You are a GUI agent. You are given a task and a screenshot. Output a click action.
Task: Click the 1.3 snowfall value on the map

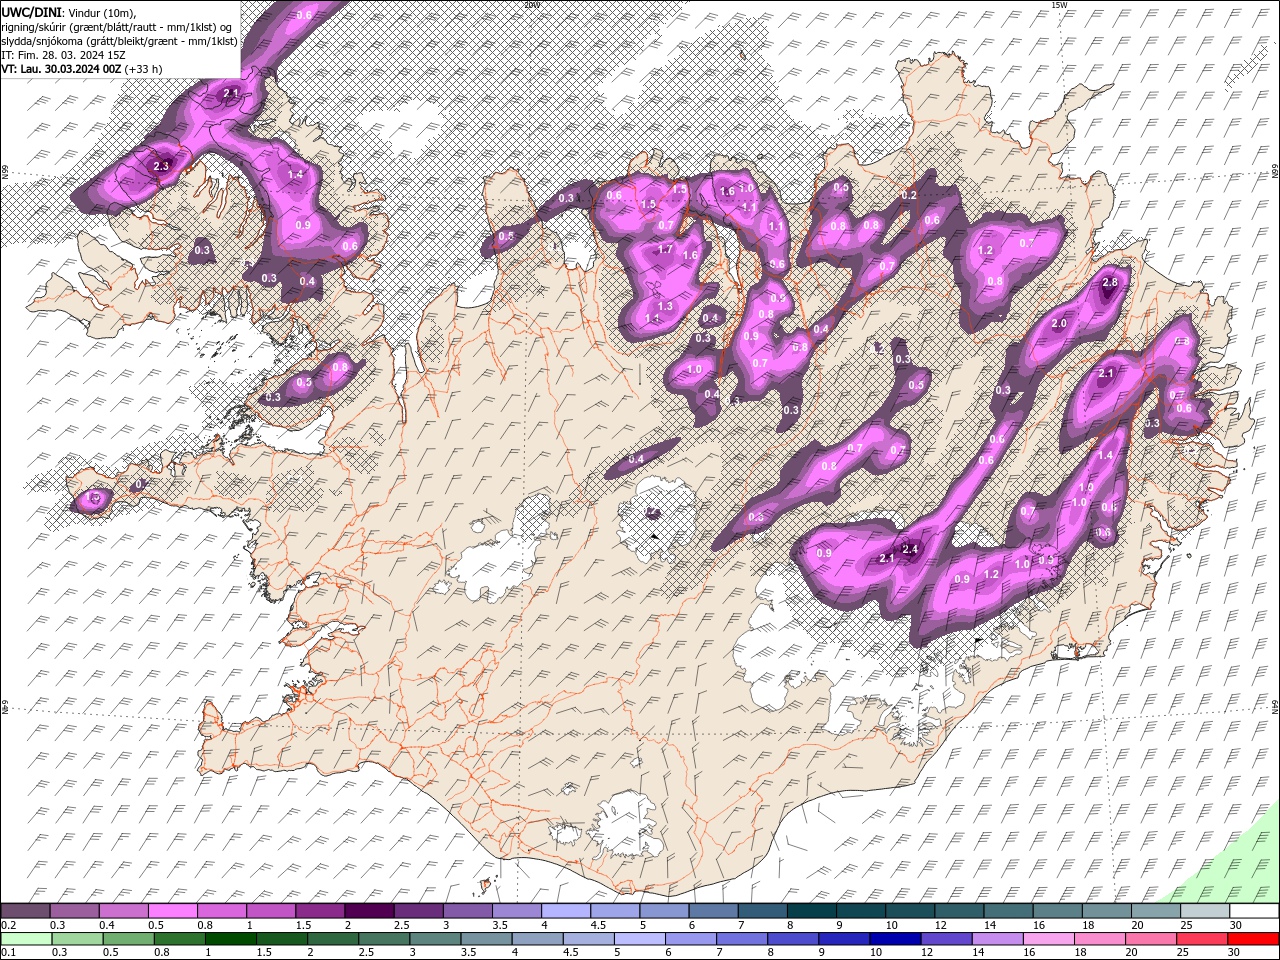coord(664,306)
